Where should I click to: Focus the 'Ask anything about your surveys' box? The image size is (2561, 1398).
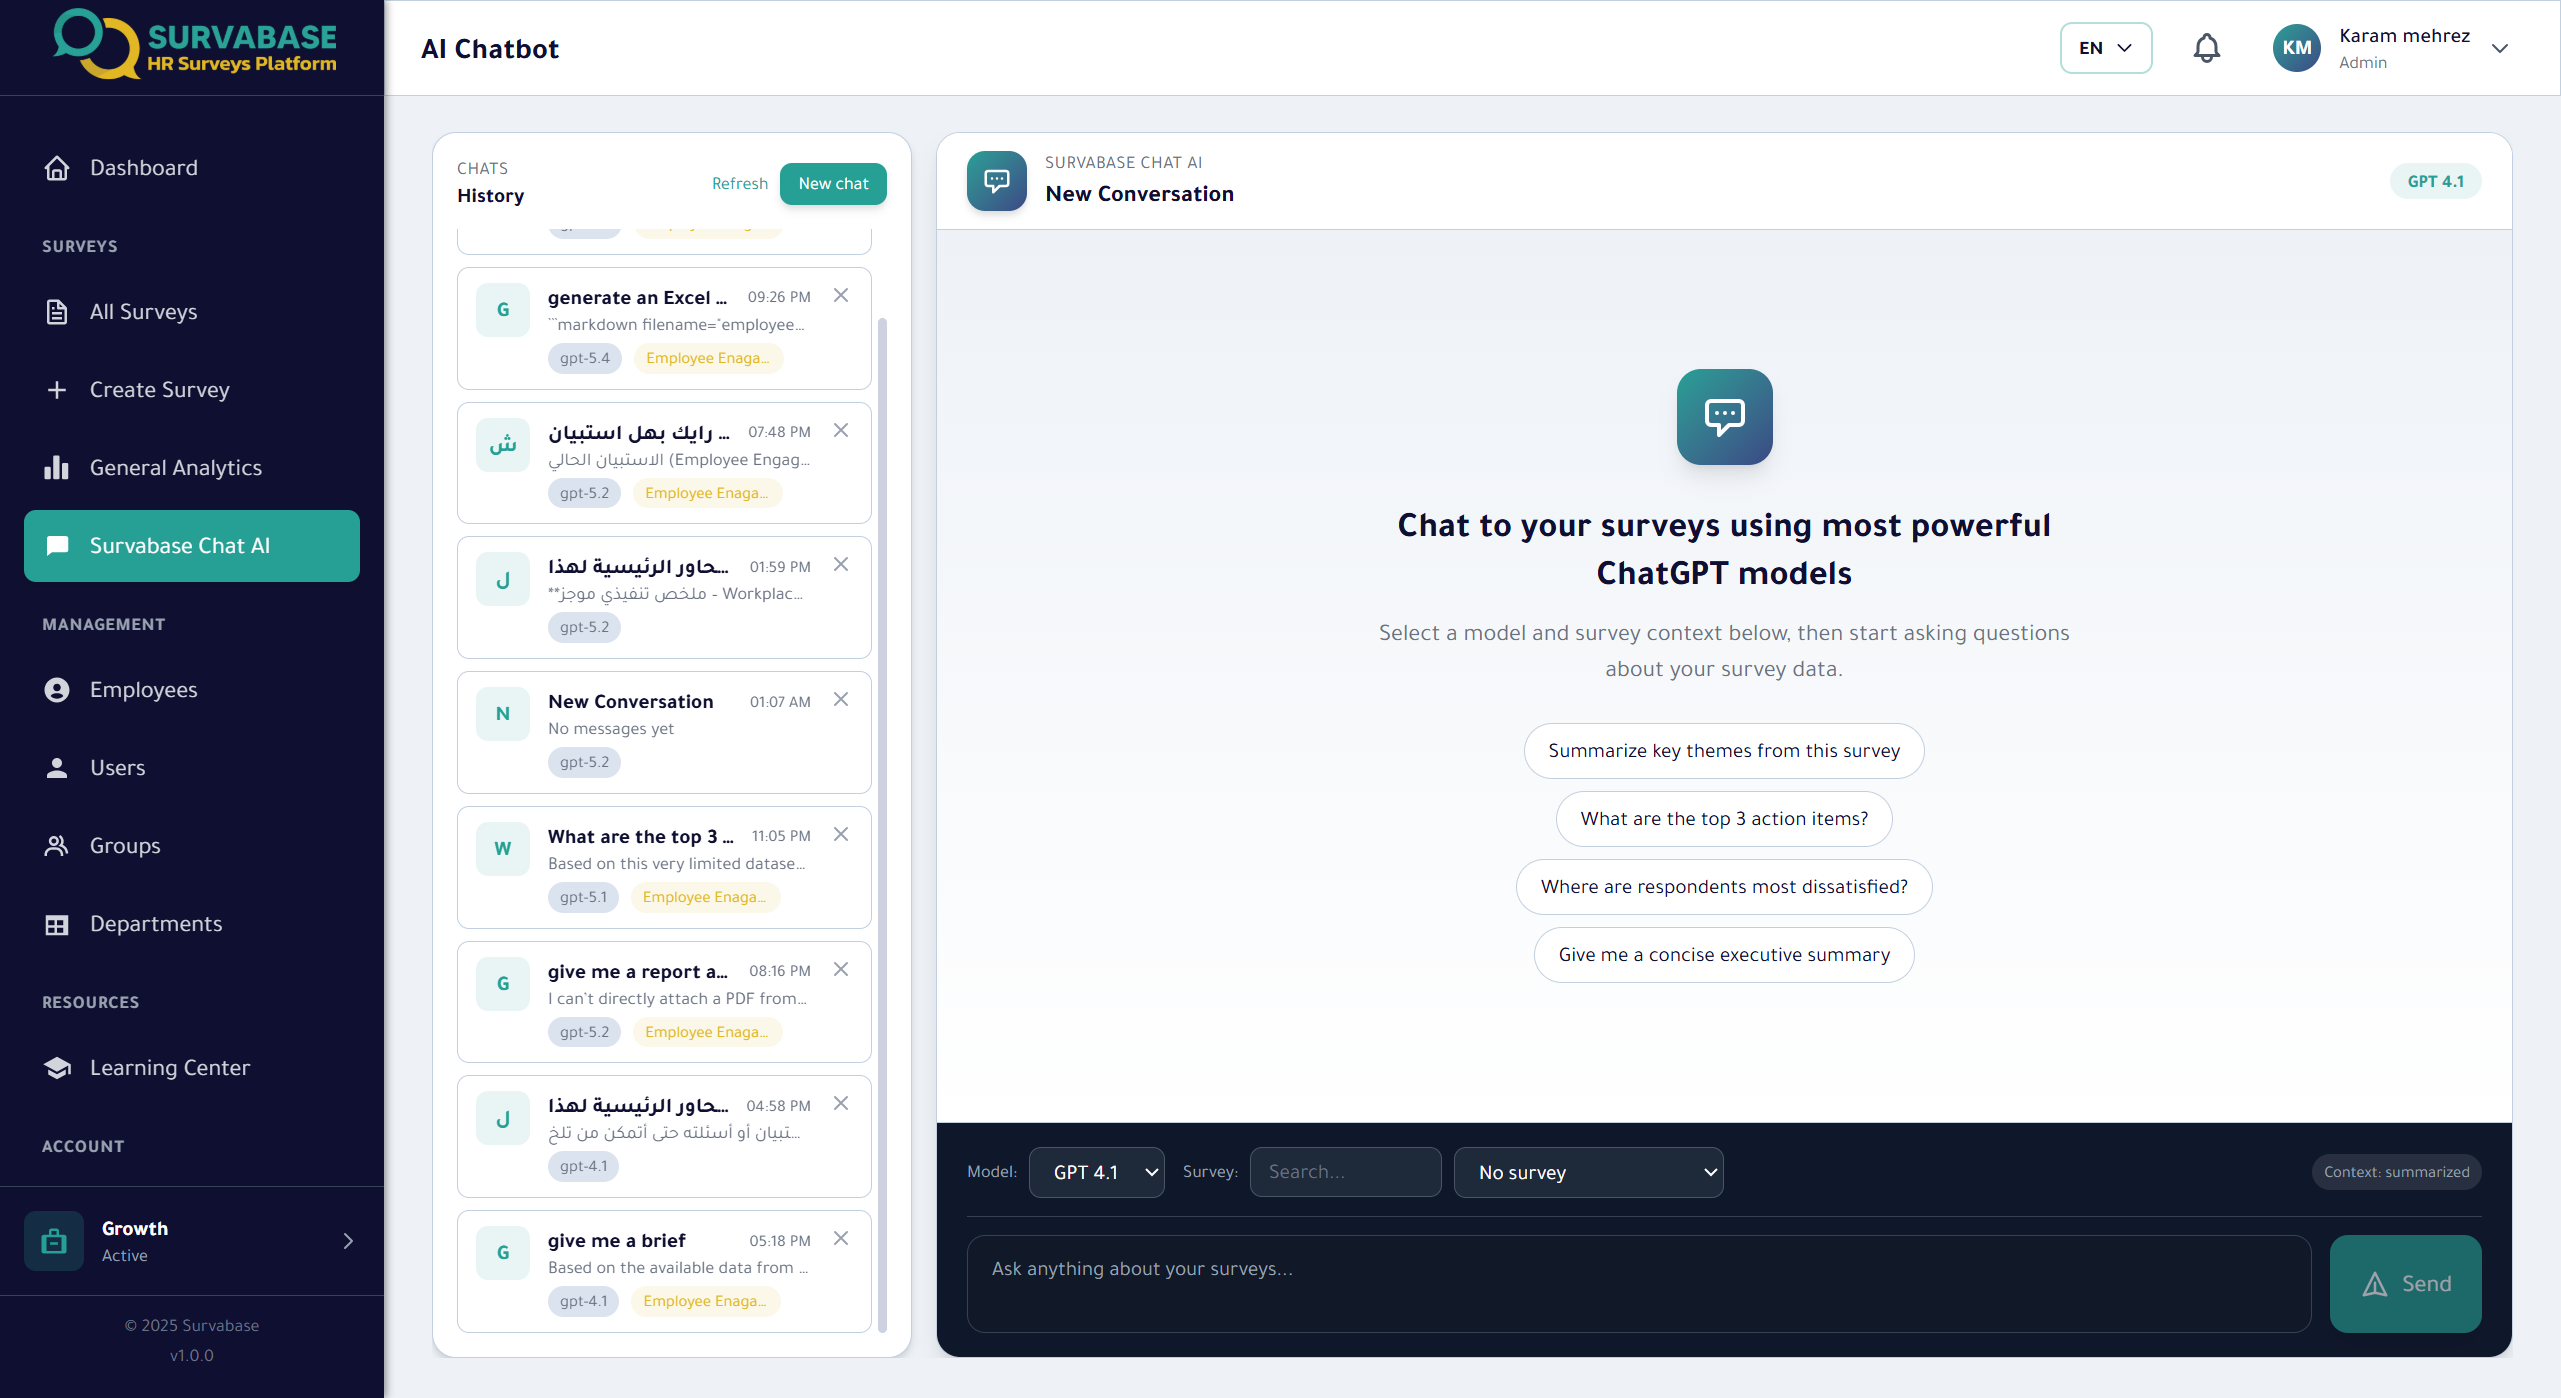(1639, 1284)
